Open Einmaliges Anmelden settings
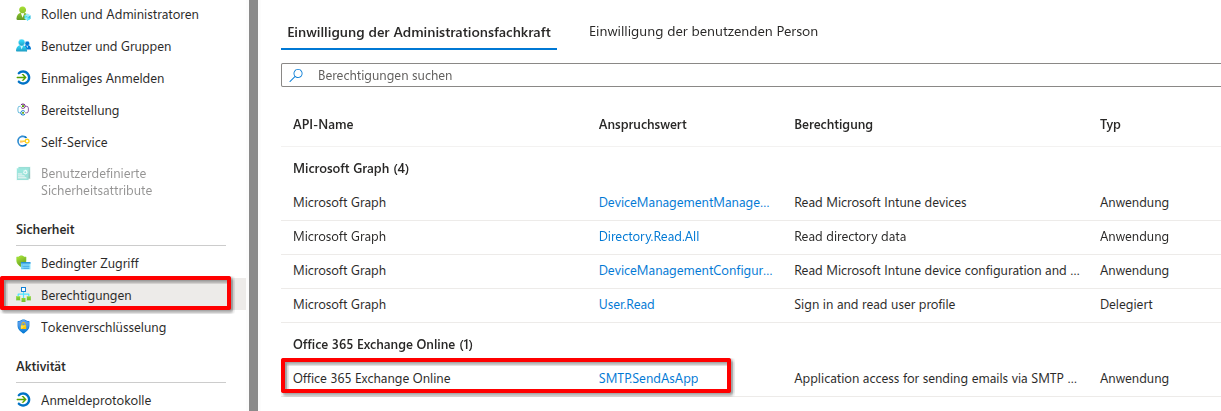The height and width of the screenshot is (411, 1221). [103, 79]
